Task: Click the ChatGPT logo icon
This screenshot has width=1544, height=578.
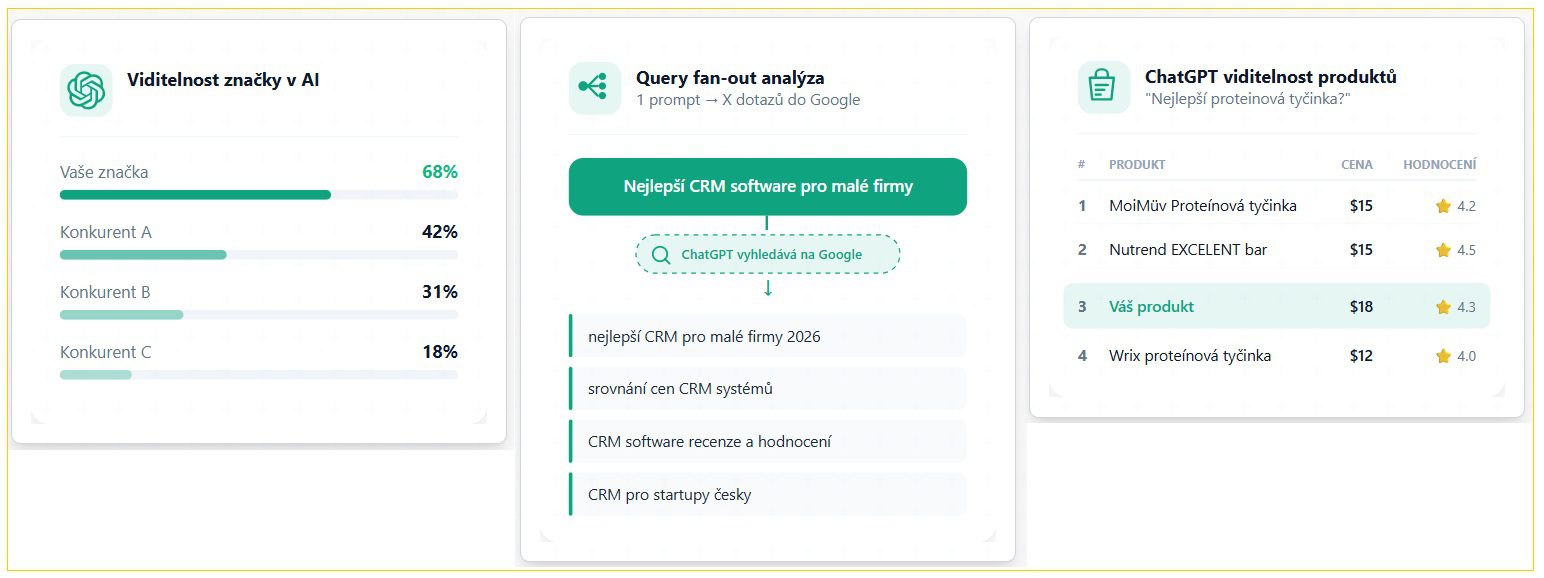Action: (86, 91)
